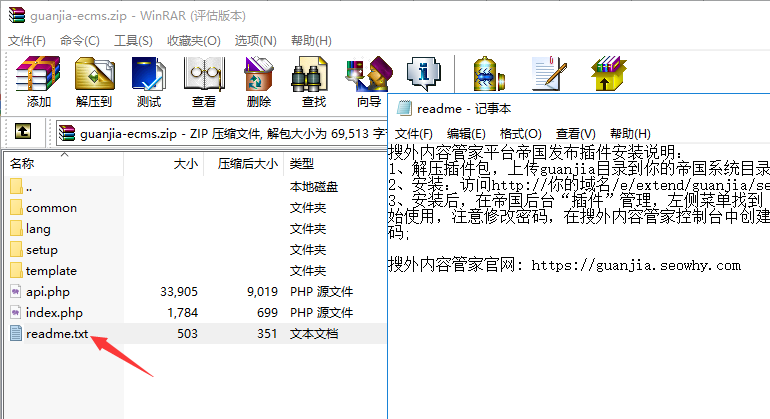This screenshot has height=419, width=770.
Task: Open the 向导 (Wizard) tool
Action: [368, 80]
